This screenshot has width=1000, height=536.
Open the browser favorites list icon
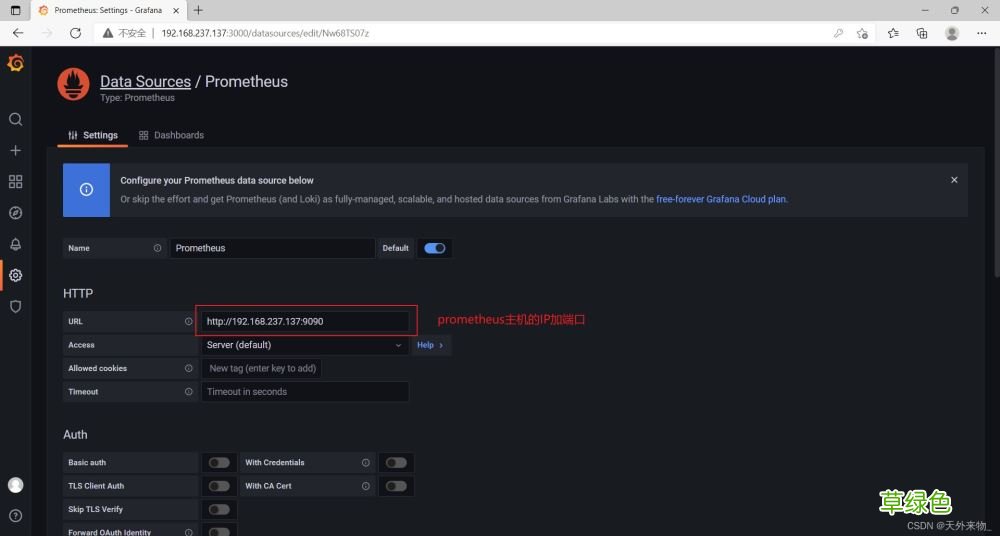[x=893, y=33]
